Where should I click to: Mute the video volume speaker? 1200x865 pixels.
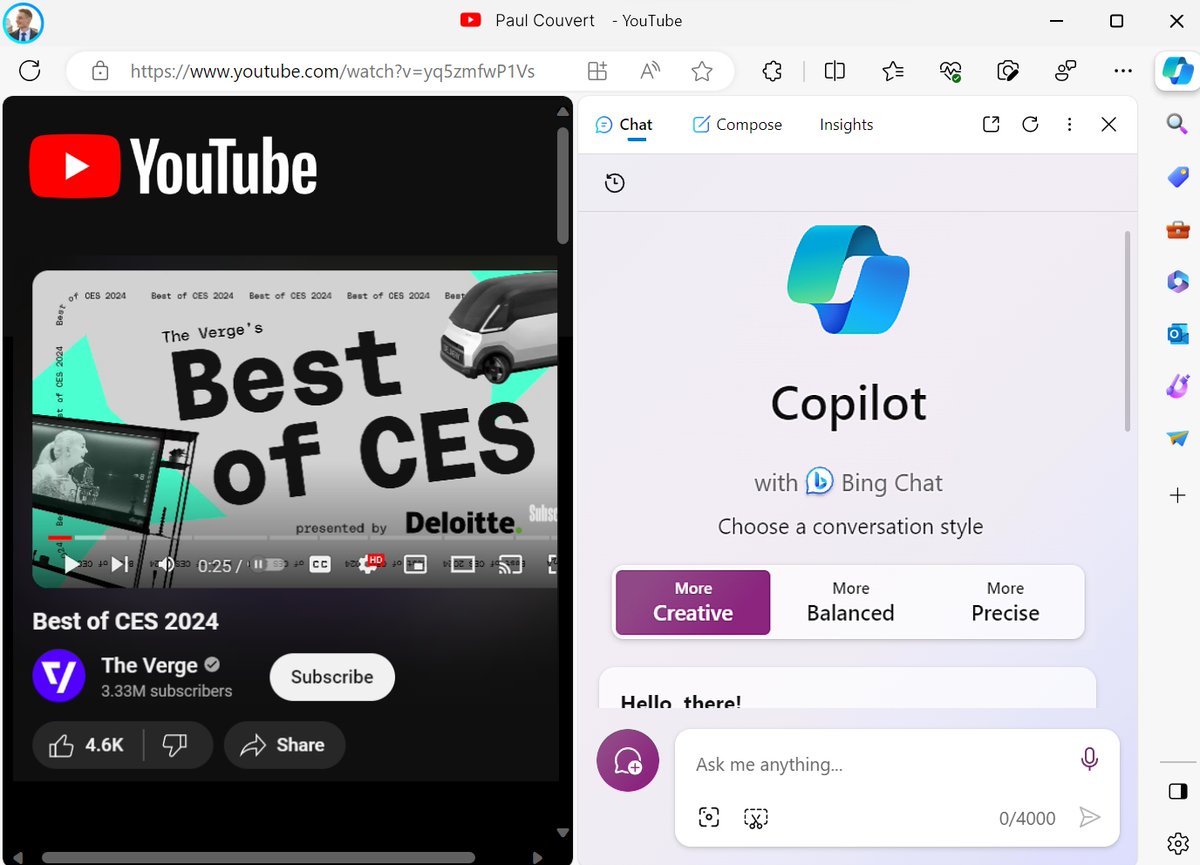point(167,564)
